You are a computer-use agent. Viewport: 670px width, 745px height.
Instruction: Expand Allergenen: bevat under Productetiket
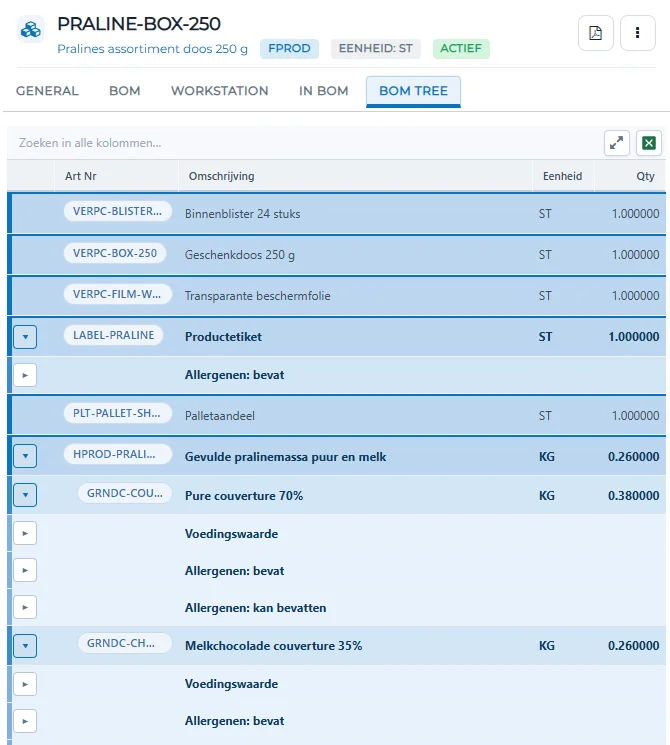click(25, 375)
